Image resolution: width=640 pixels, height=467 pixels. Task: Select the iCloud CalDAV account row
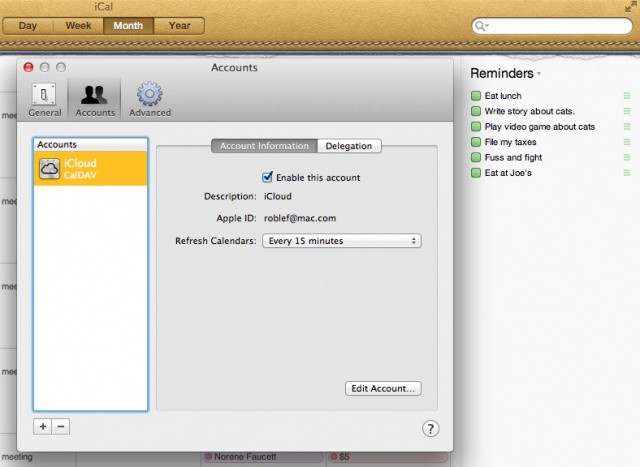pos(90,169)
